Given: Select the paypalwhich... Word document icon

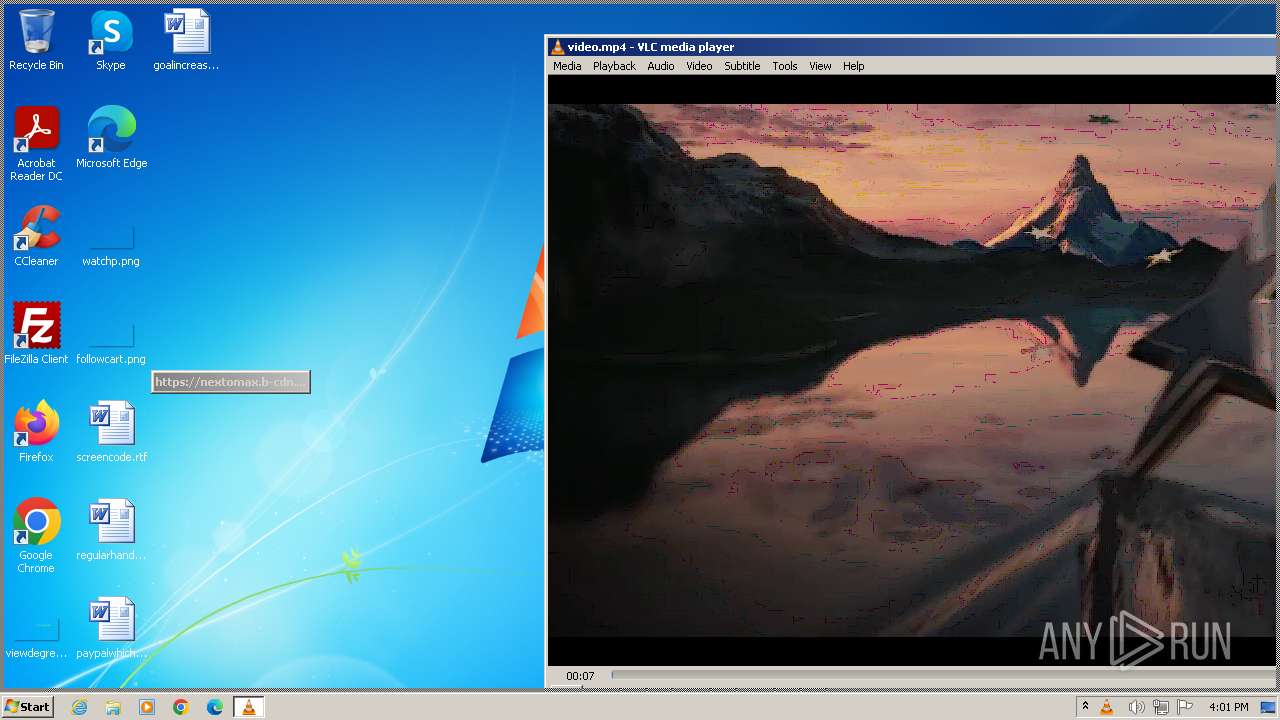Looking at the screenshot, I should (111, 628).
